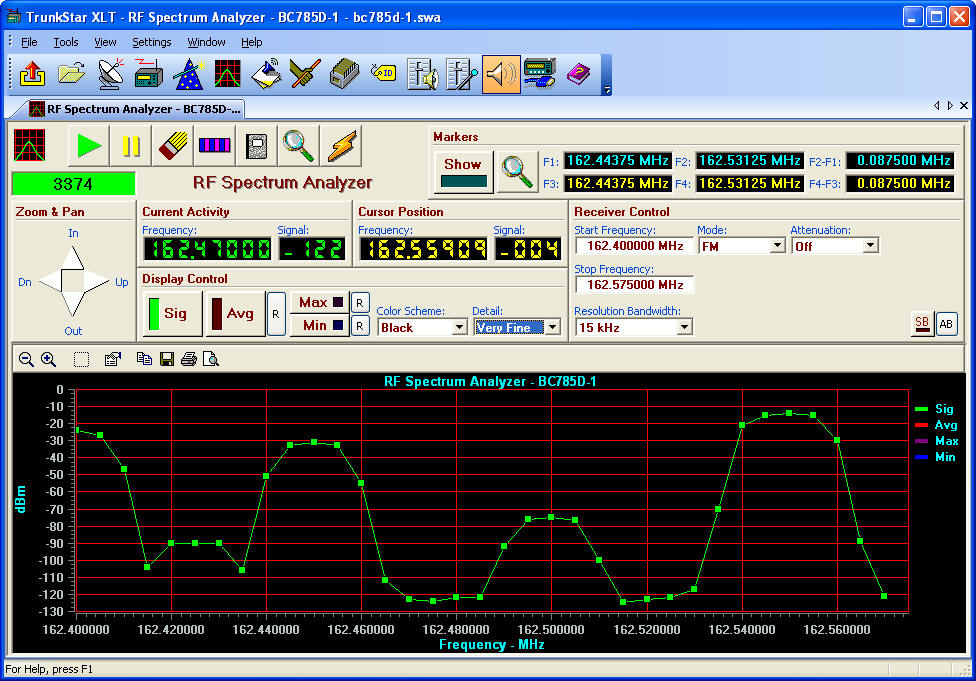Click the dashed selection rectangle icon
The height and width of the screenshot is (681, 976).
82,359
